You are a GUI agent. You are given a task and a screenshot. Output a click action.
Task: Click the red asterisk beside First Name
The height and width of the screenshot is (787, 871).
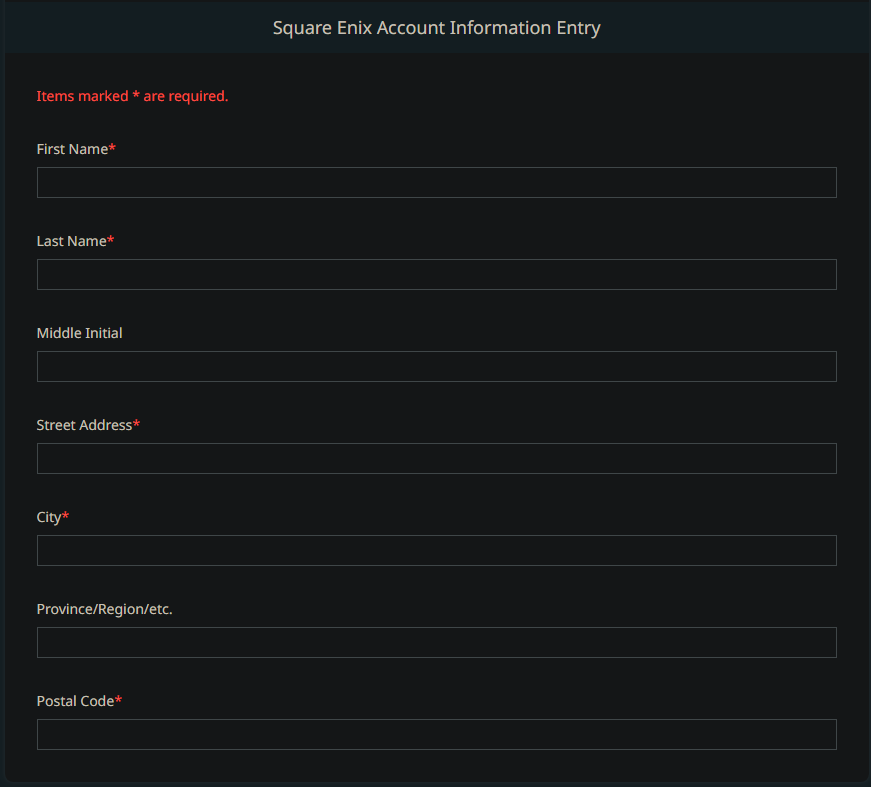(112, 148)
